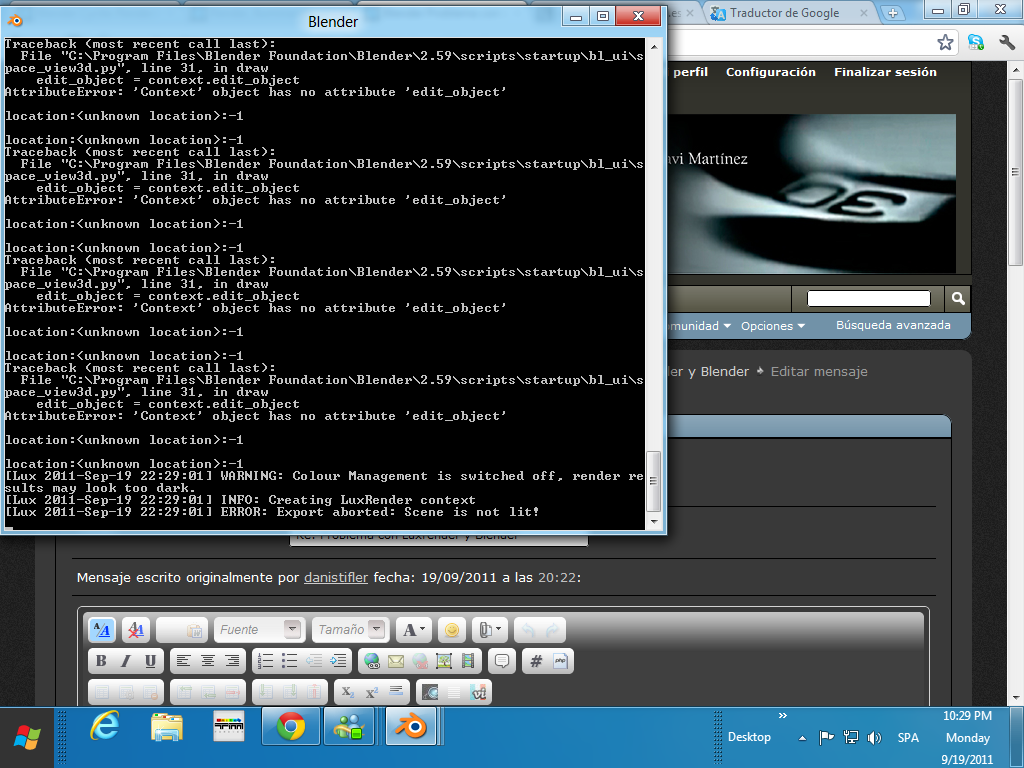Open a new Chrome tab

click(x=893, y=12)
